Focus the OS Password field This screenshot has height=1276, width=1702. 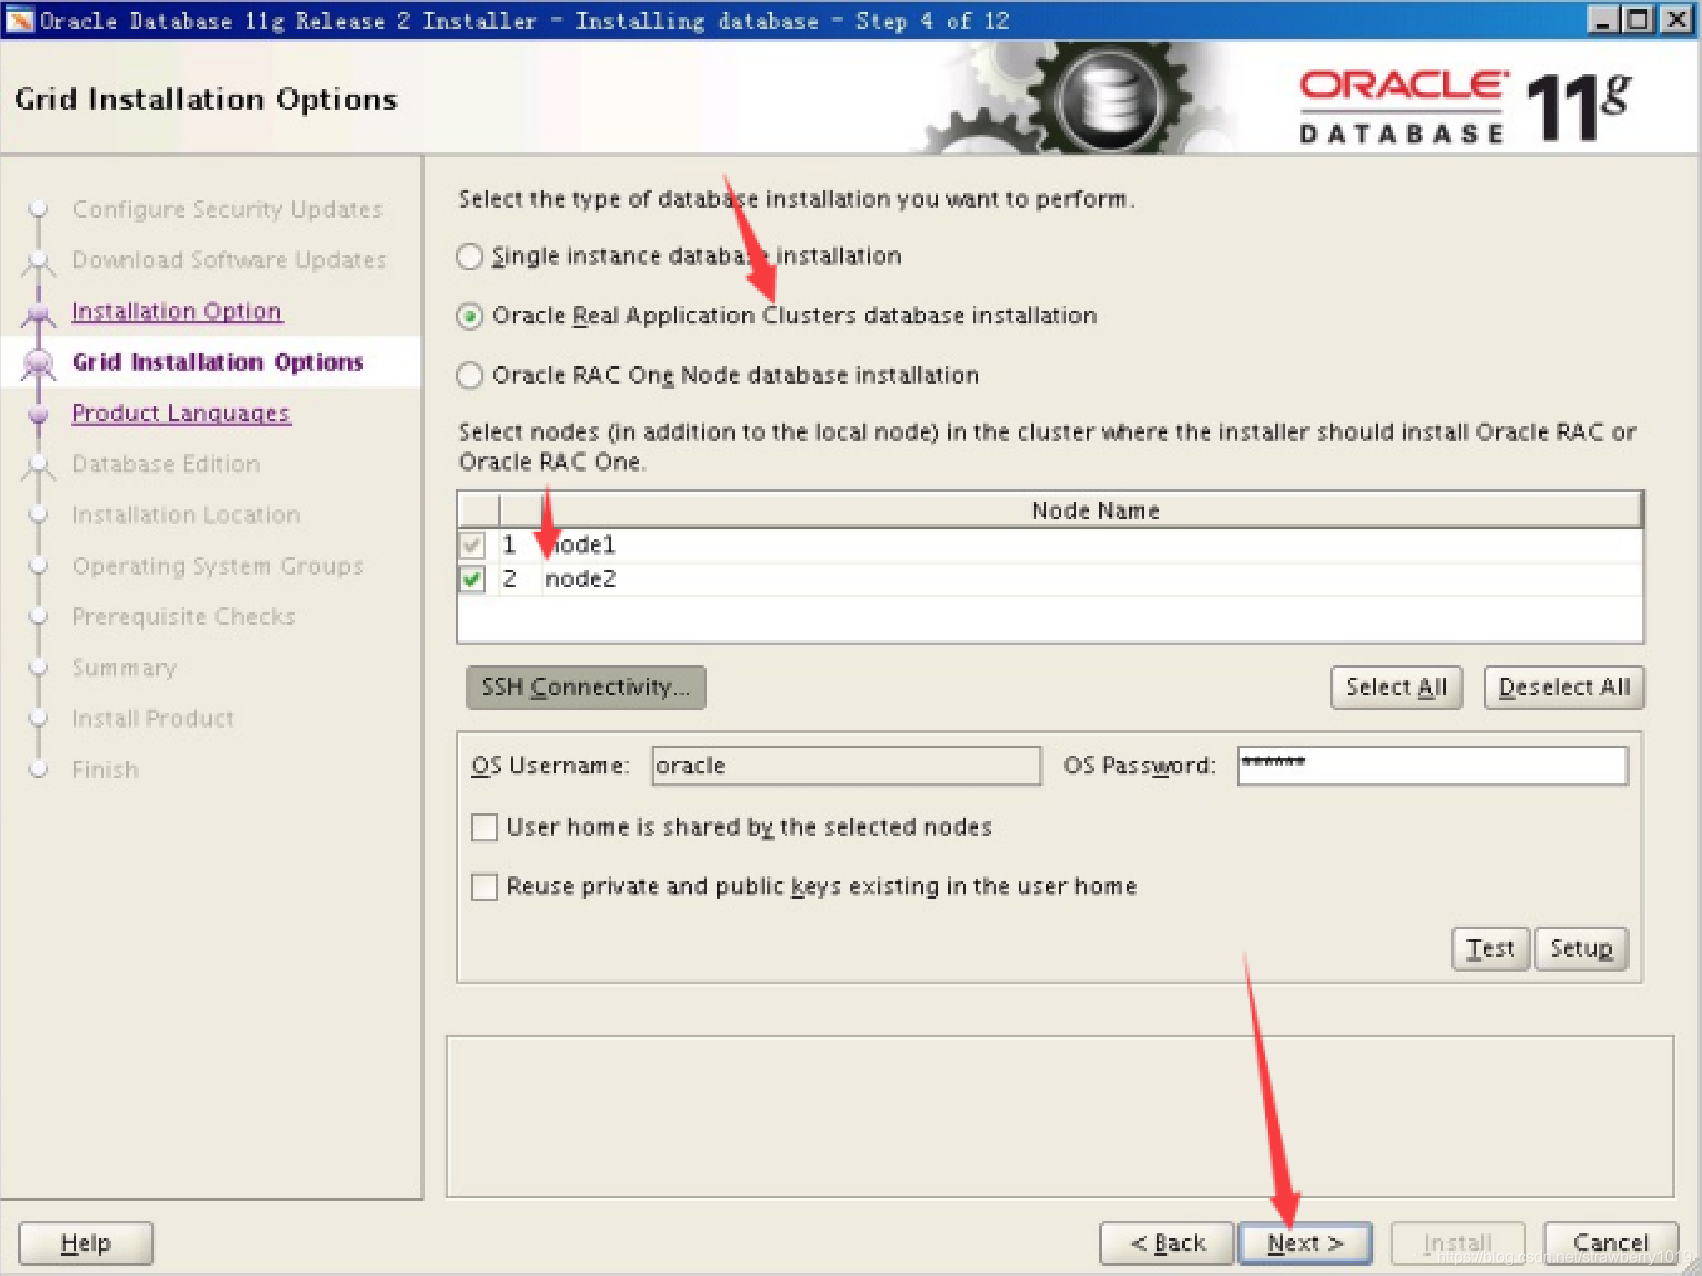(x=1432, y=766)
